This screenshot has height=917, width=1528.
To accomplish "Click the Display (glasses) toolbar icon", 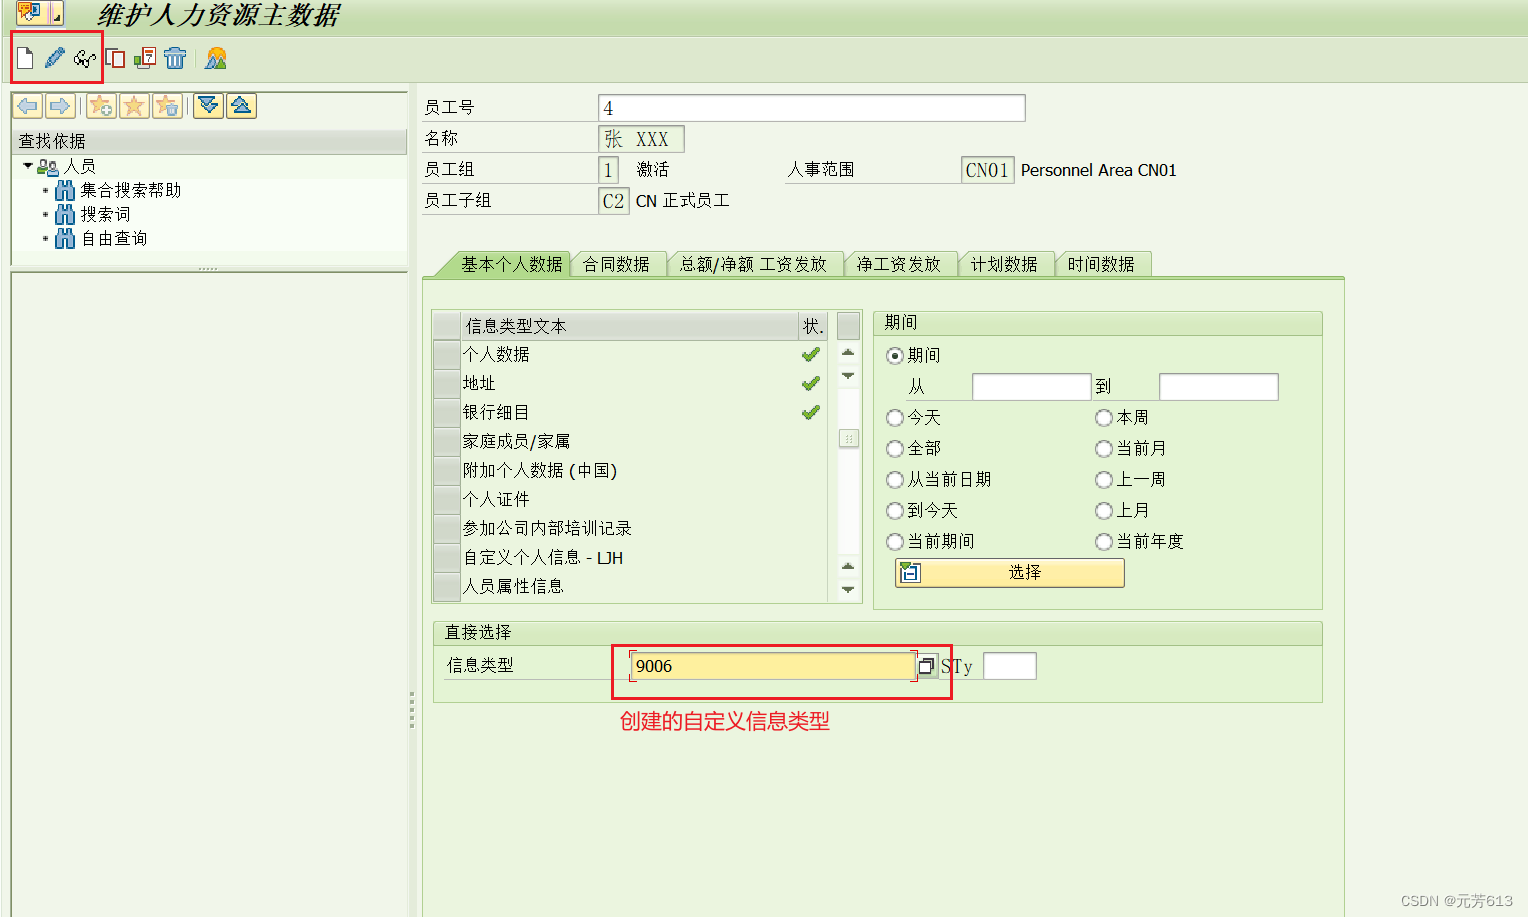I will (85, 59).
